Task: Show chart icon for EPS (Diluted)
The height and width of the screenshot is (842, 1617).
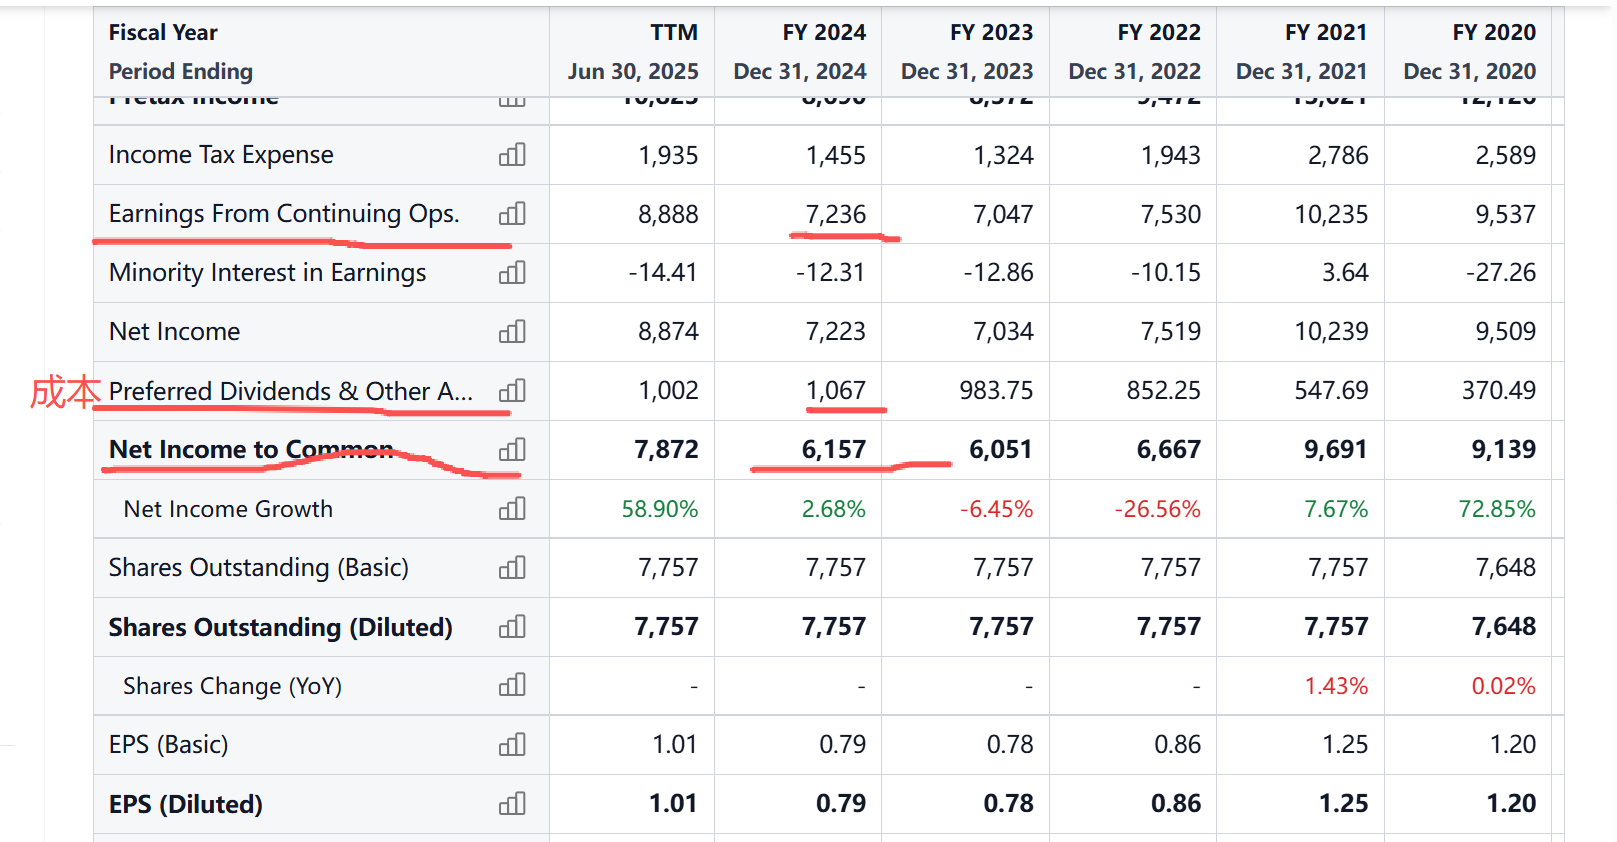Action: [512, 804]
